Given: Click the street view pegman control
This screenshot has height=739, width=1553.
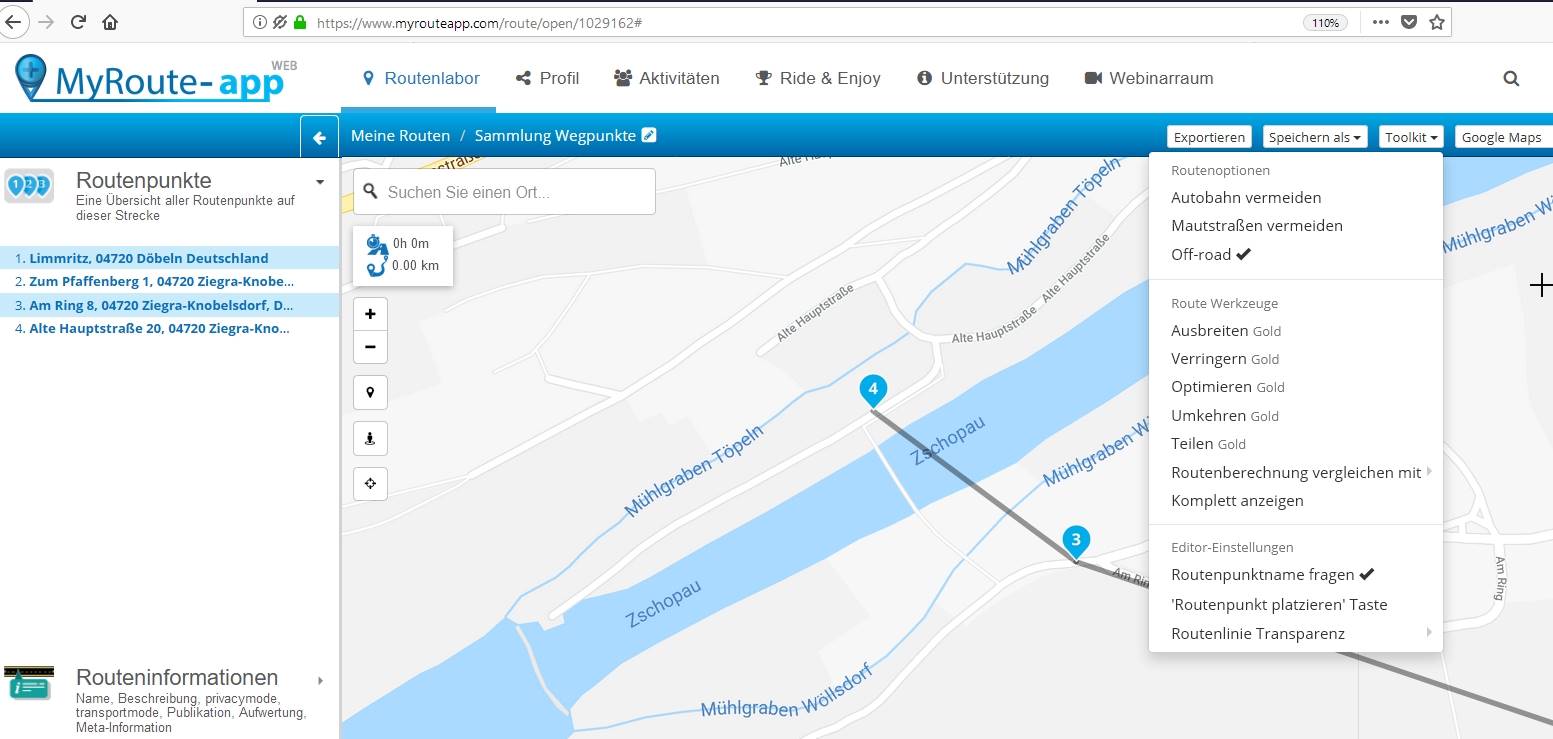Looking at the screenshot, I should tap(370, 438).
